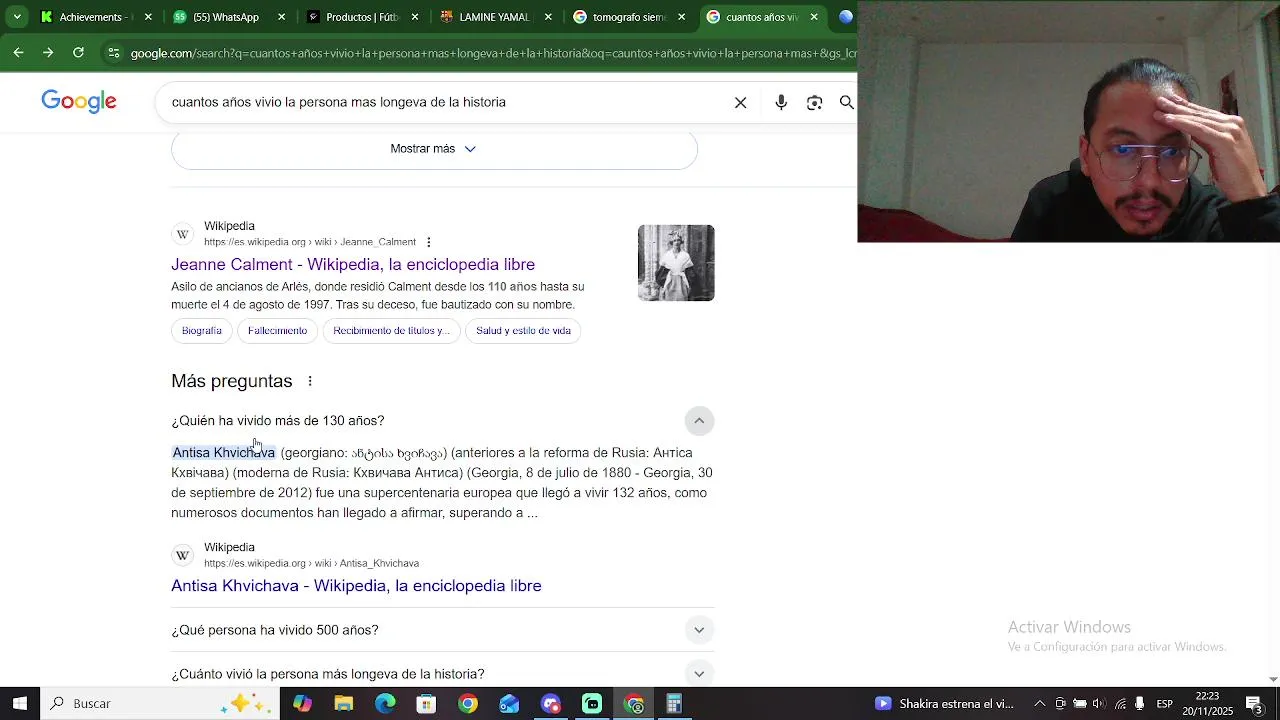This screenshot has width=1280, height=720.
Task: Show hidden system tray icons
Action: [x=1039, y=704]
